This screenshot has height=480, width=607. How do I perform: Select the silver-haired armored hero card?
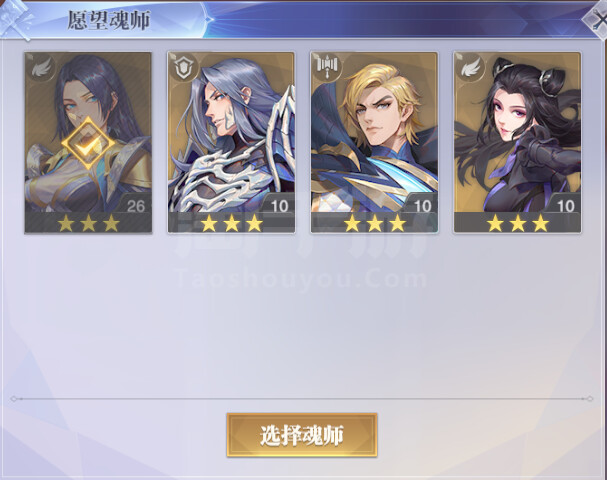(231, 142)
